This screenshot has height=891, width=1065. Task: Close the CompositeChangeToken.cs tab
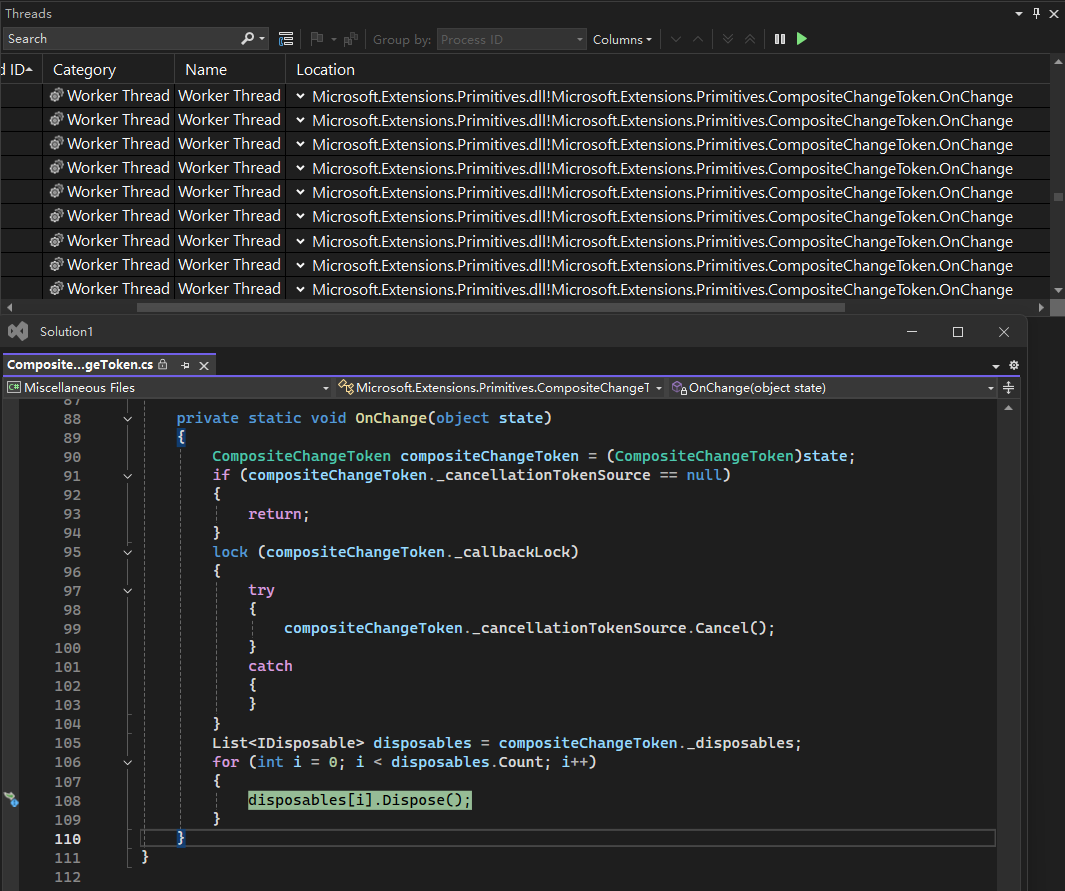(204, 365)
